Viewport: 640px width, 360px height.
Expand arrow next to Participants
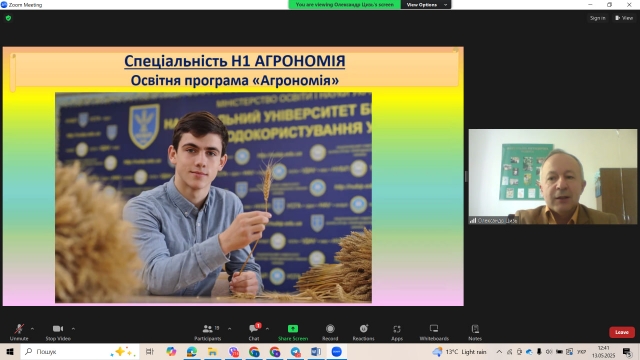pos(229,329)
